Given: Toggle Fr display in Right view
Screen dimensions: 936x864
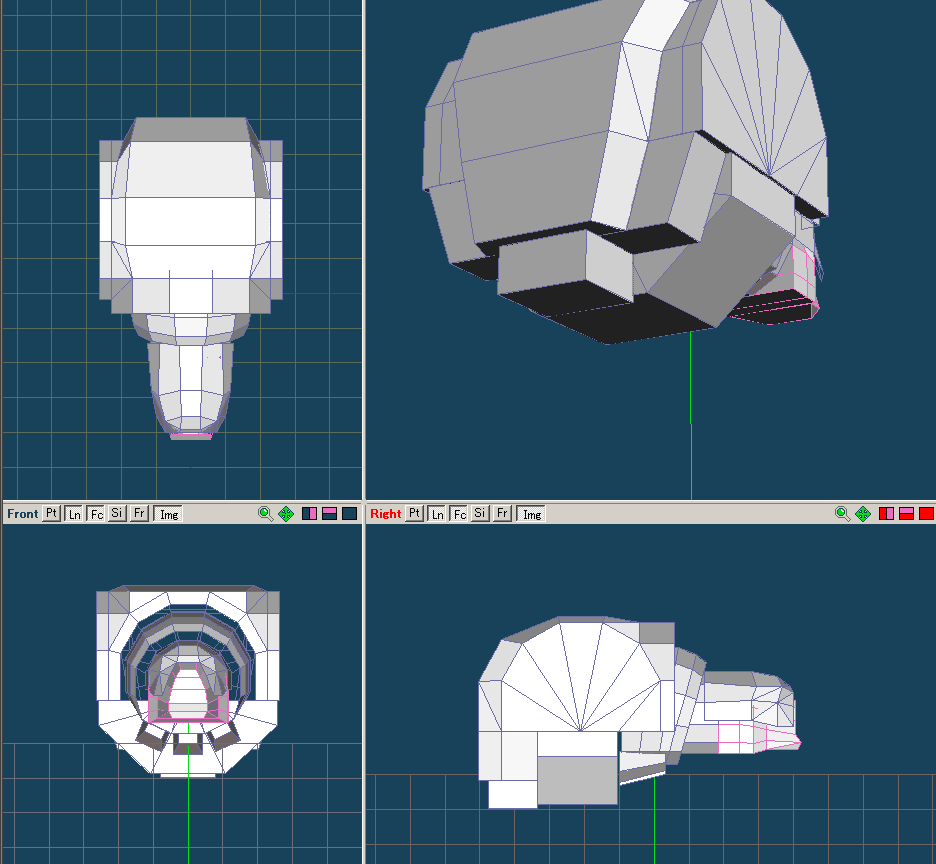Looking at the screenshot, I should (502, 514).
